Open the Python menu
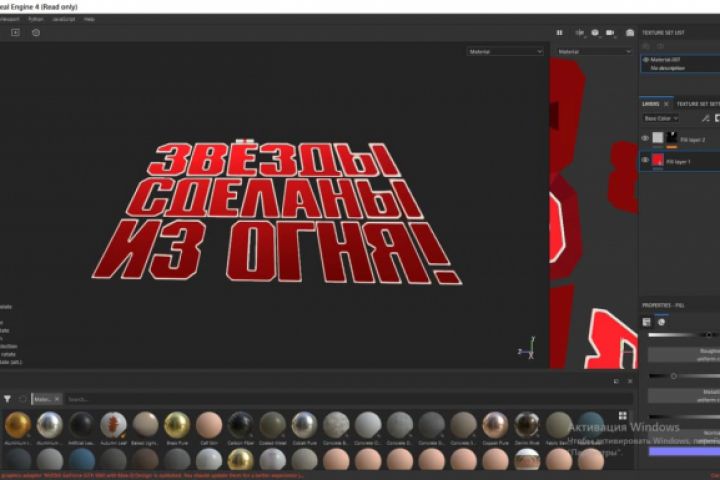This screenshot has width=720, height=480. [35, 19]
